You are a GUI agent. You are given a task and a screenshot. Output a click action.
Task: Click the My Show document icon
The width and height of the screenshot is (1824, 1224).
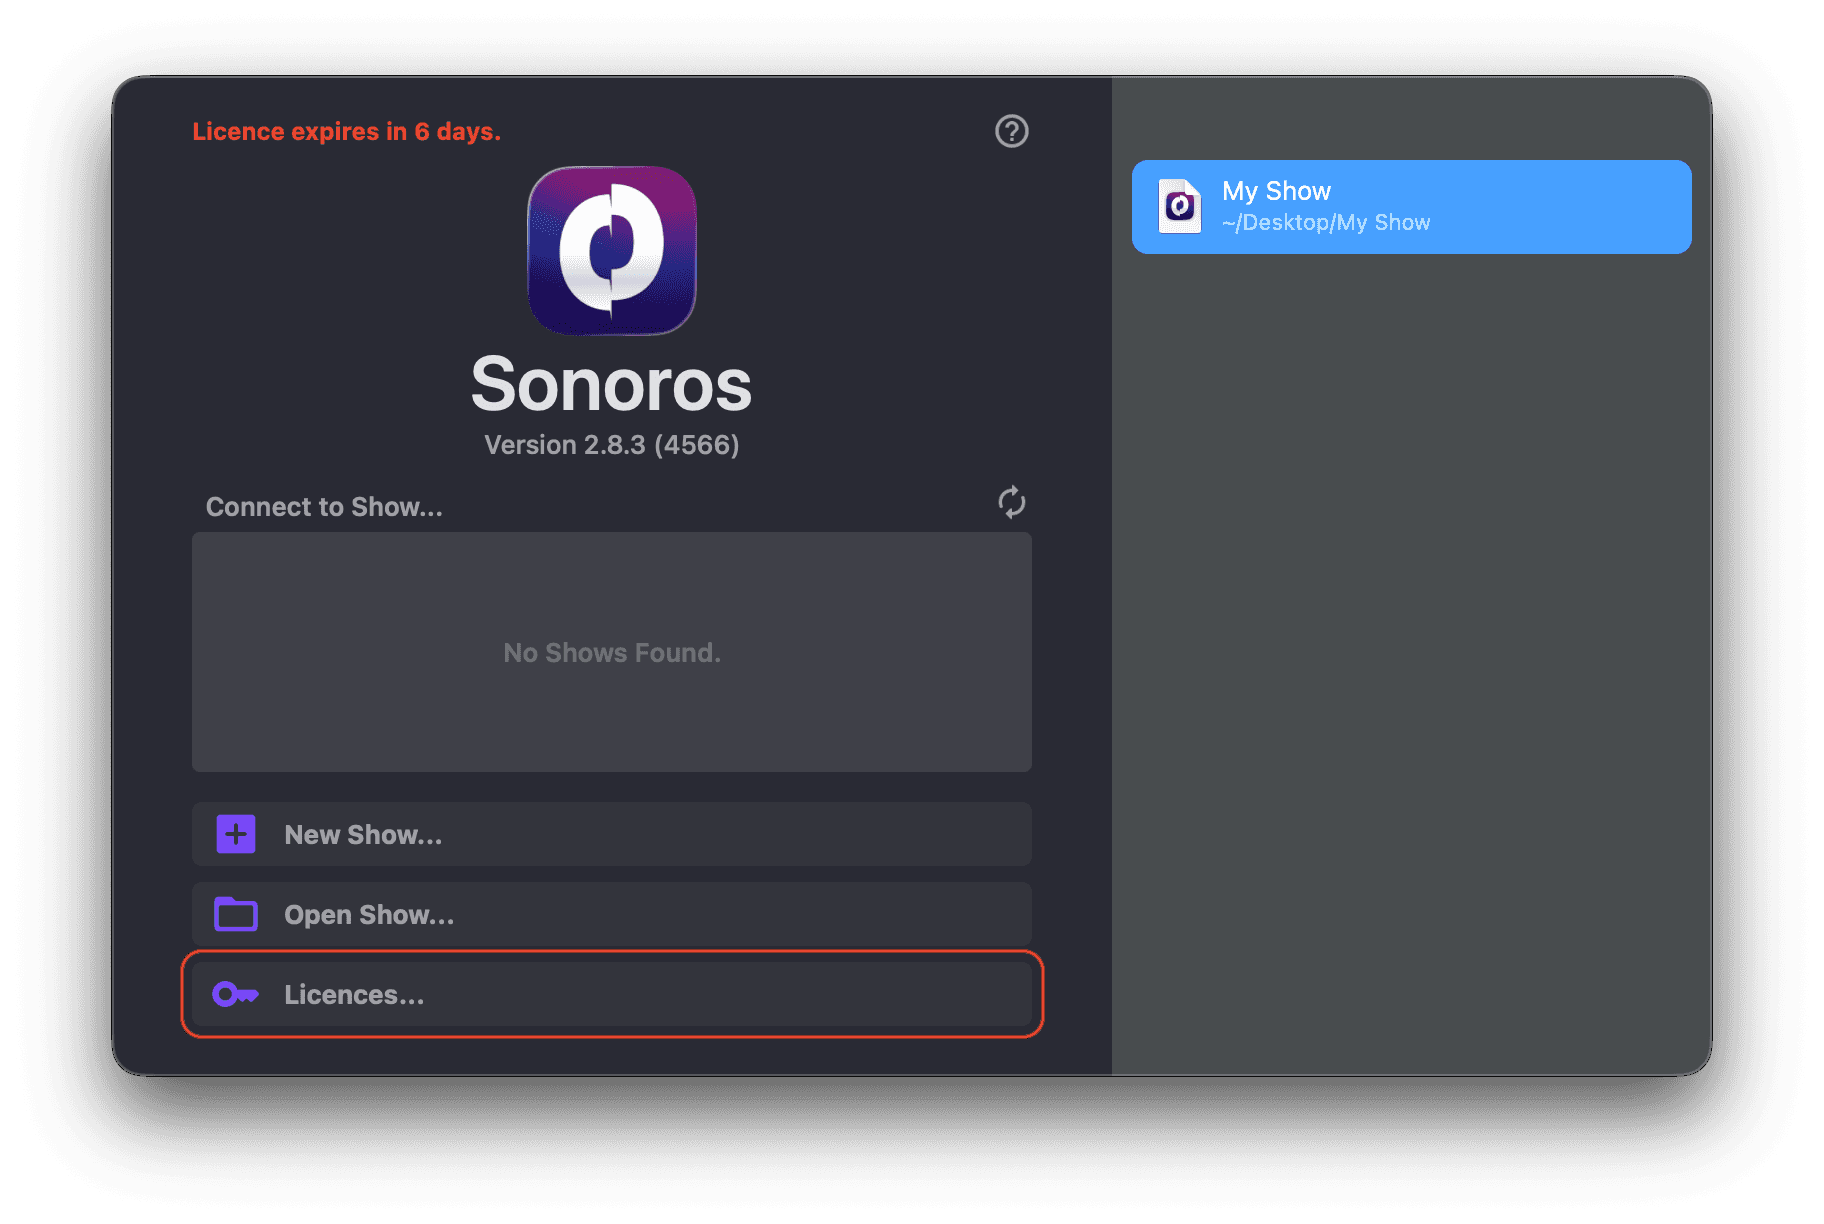[1180, 206]
